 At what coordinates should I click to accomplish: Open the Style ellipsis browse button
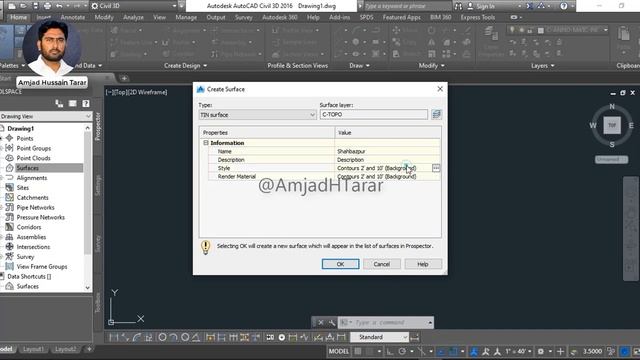(x=436, y=168)
